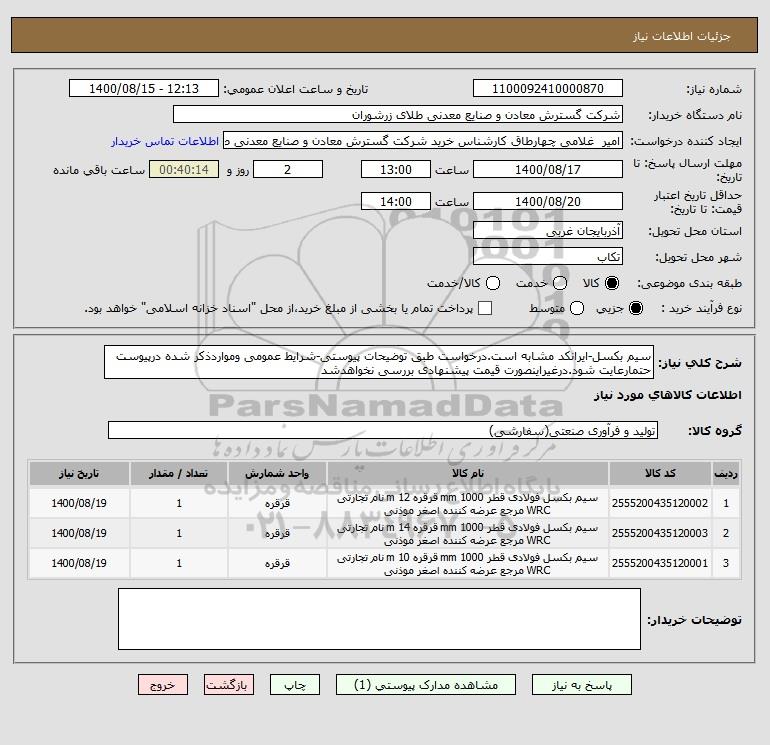
Task: Click پاسخ به نیاز button
Action: (x=581, y=685)
